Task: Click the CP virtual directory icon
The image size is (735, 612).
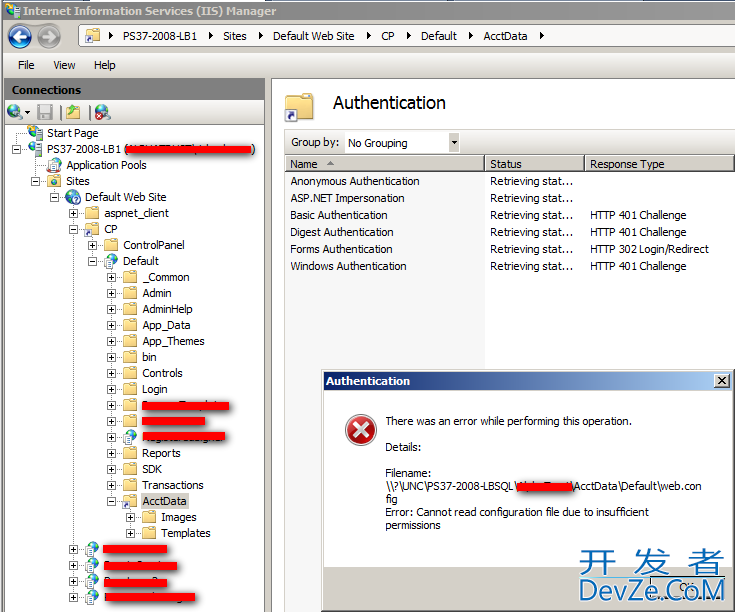Action: [x=92, y=229]
